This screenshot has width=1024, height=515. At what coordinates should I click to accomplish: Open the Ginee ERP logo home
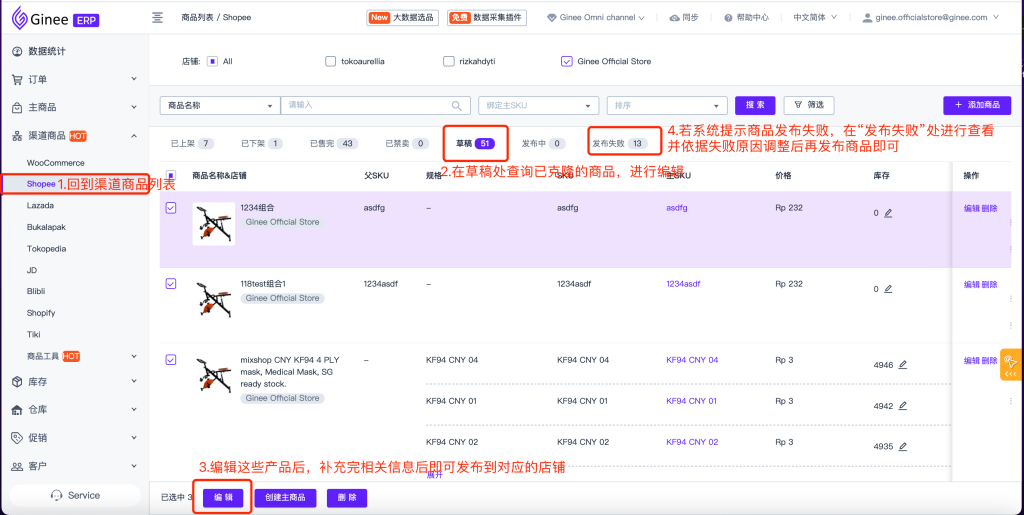click(55, 18)
